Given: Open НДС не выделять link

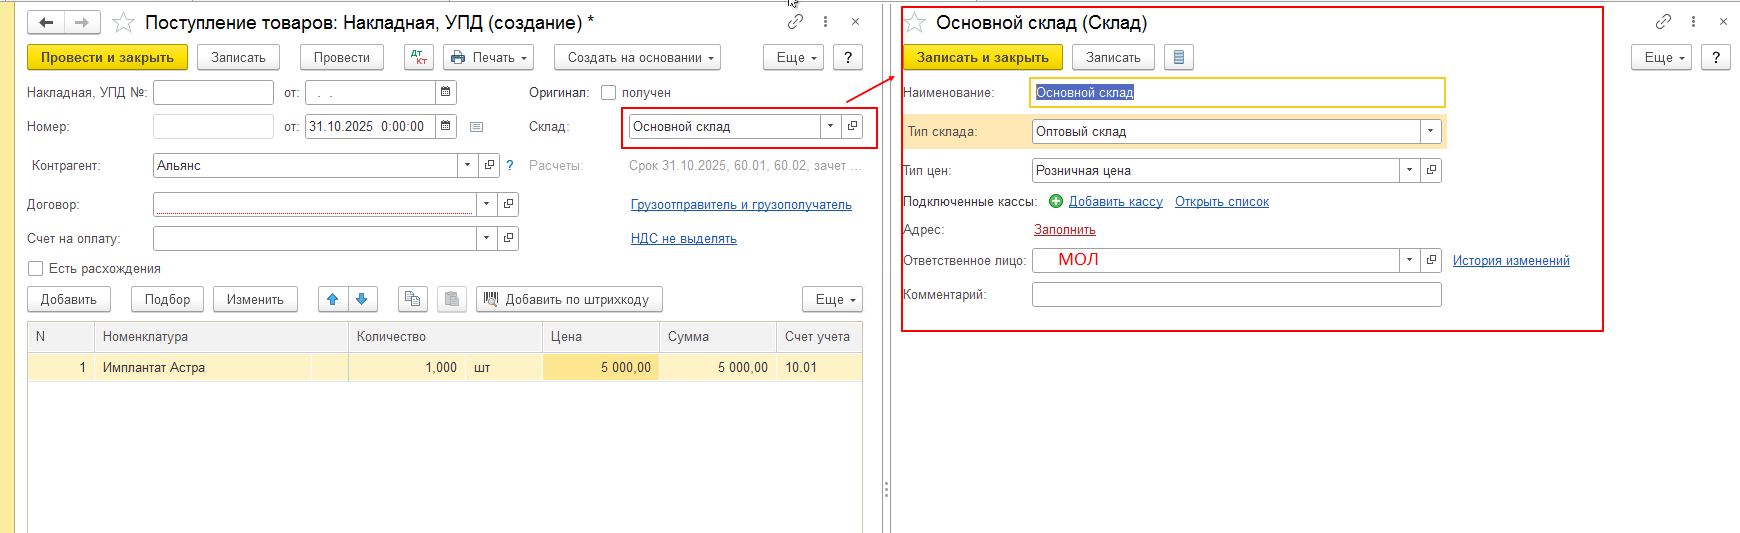Looking at the screenshot, I should [684, 238].
